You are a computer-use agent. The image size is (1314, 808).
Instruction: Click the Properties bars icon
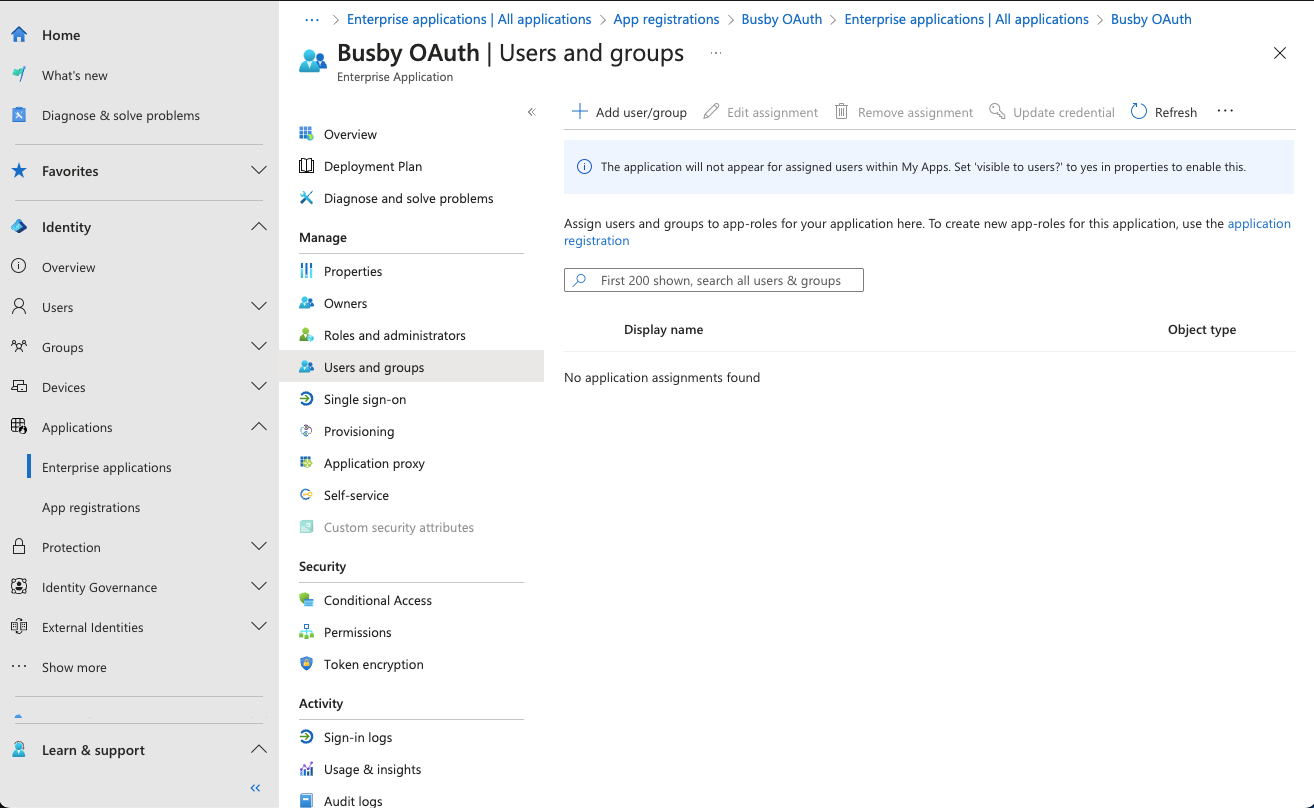[x=307, y=271]
